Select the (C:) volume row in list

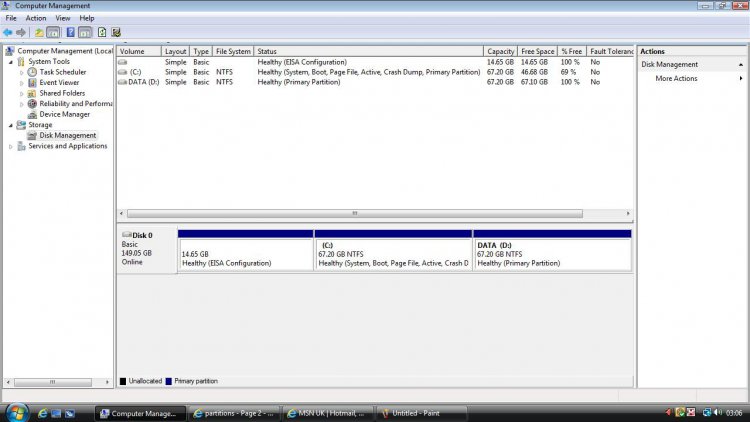point(135,72)
